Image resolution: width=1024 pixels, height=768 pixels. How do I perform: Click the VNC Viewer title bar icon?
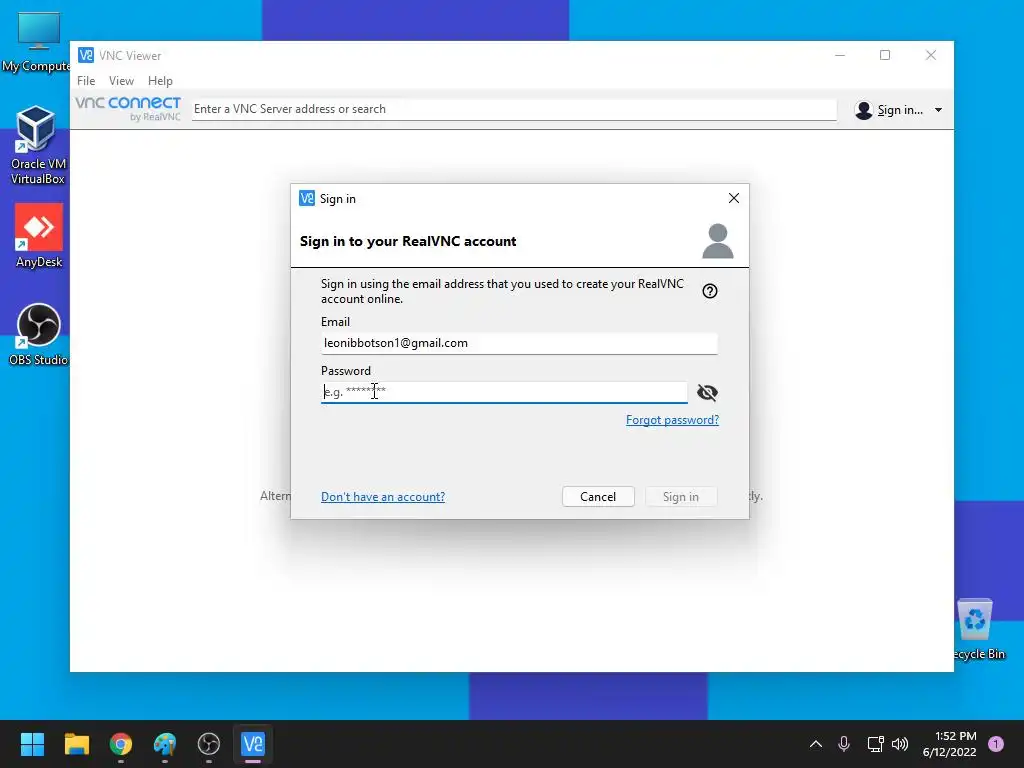pos(86,56)
